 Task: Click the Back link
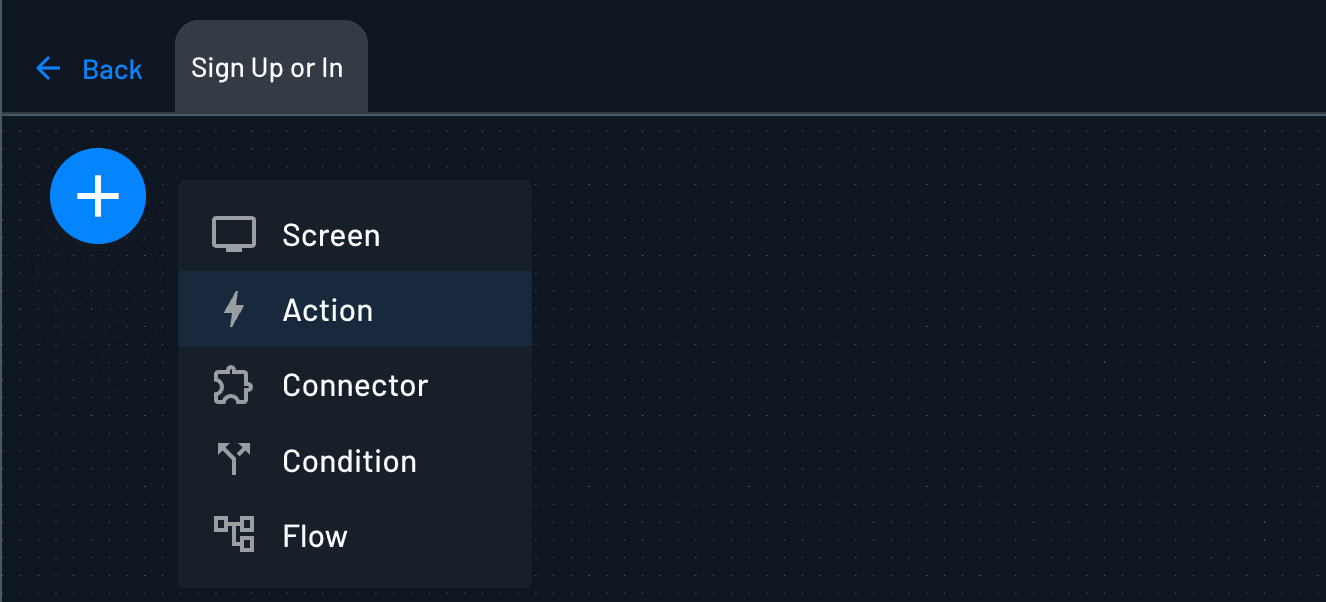point(111,69)
